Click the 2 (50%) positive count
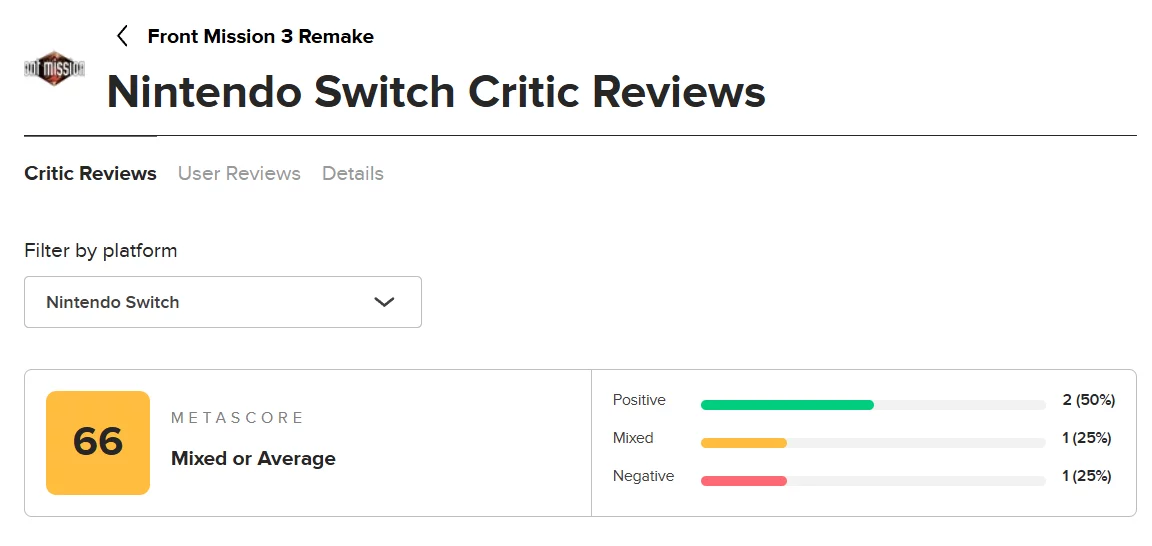The width and height of the screenshot is (1152, 546). click(x=1088, y=400)
